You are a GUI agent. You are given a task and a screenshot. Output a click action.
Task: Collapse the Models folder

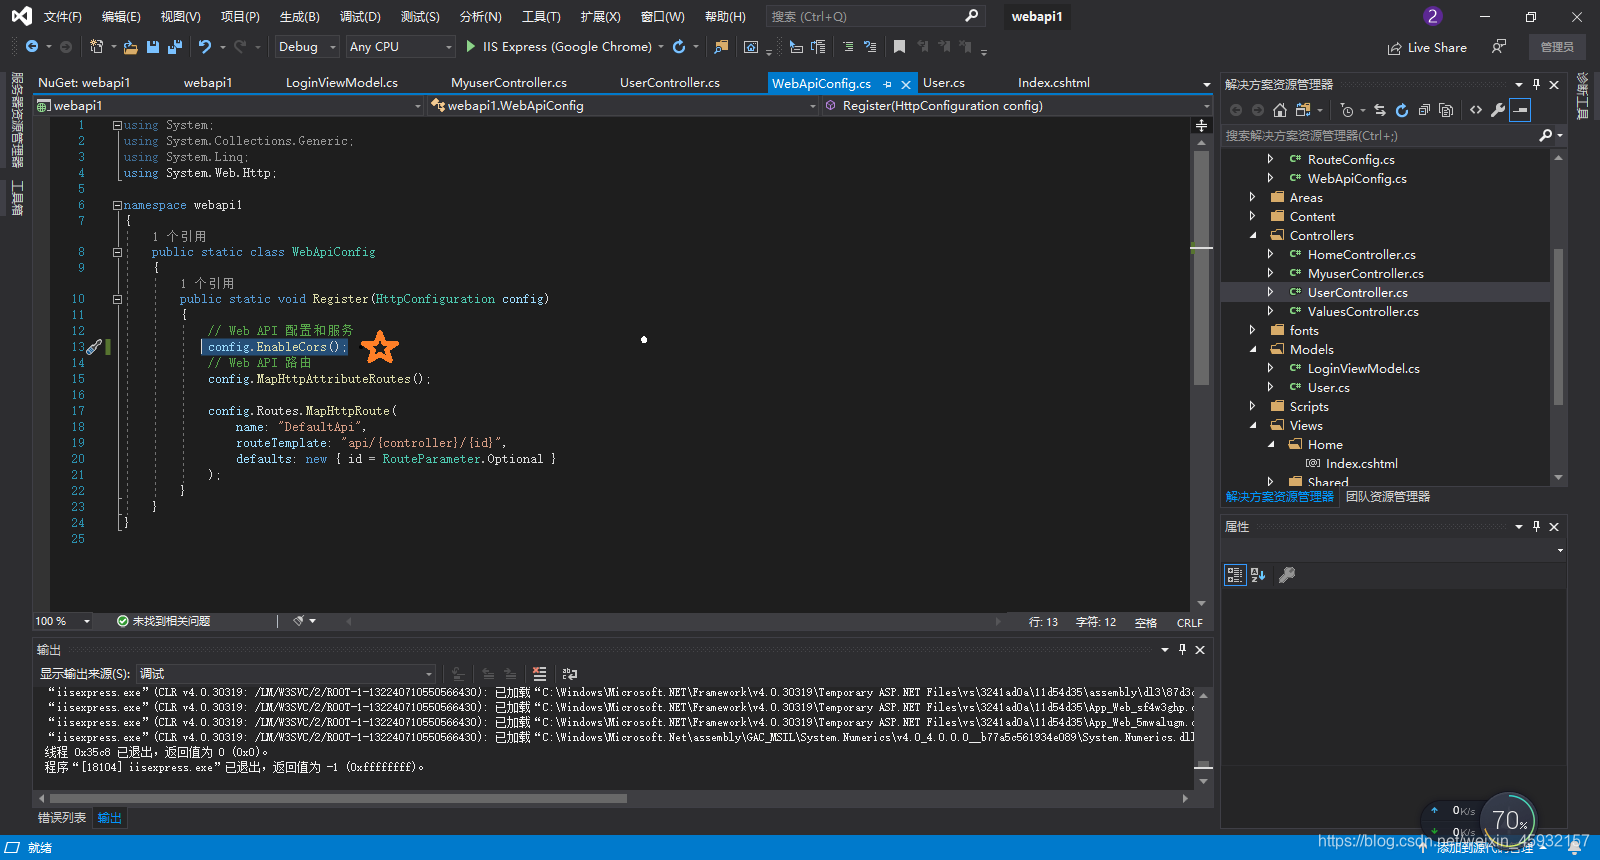(x=1252, y=349)
